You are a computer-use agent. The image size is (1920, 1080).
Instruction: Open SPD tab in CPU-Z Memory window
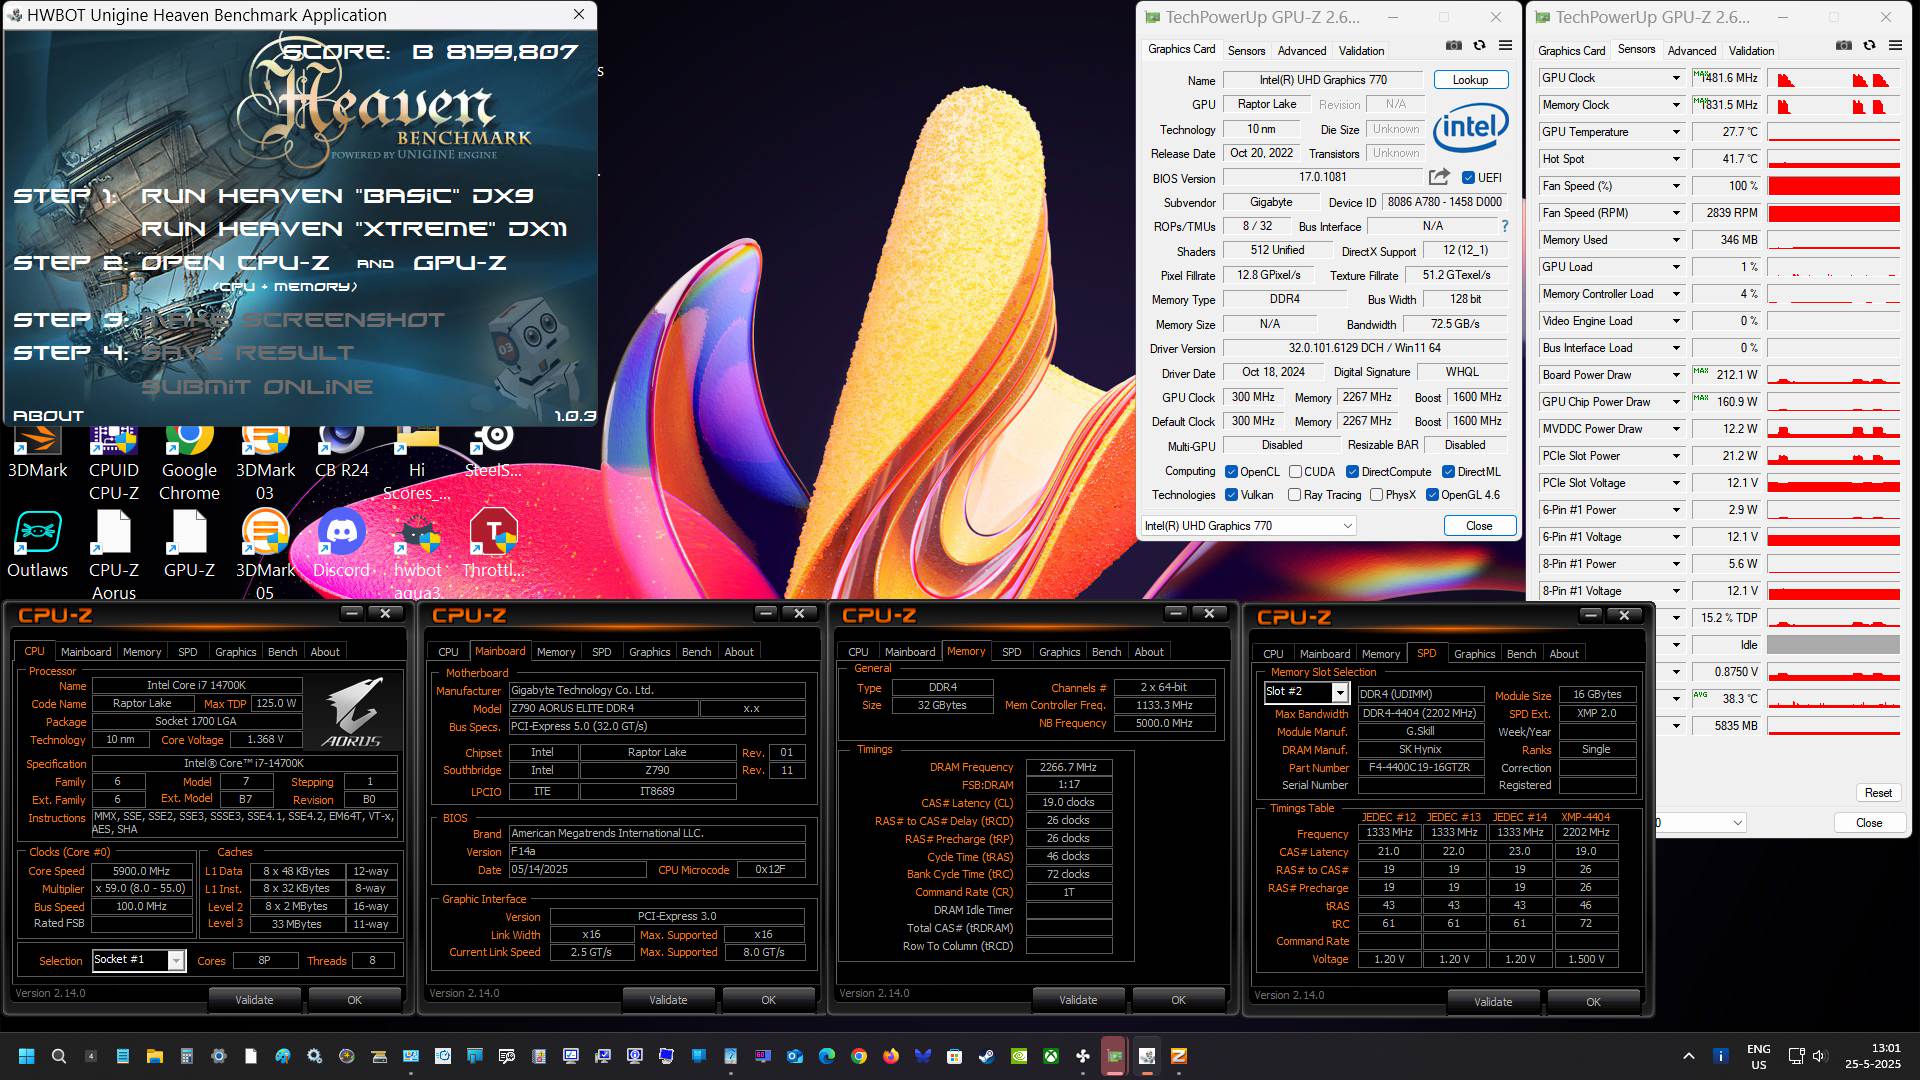(x=1012, y=652)
